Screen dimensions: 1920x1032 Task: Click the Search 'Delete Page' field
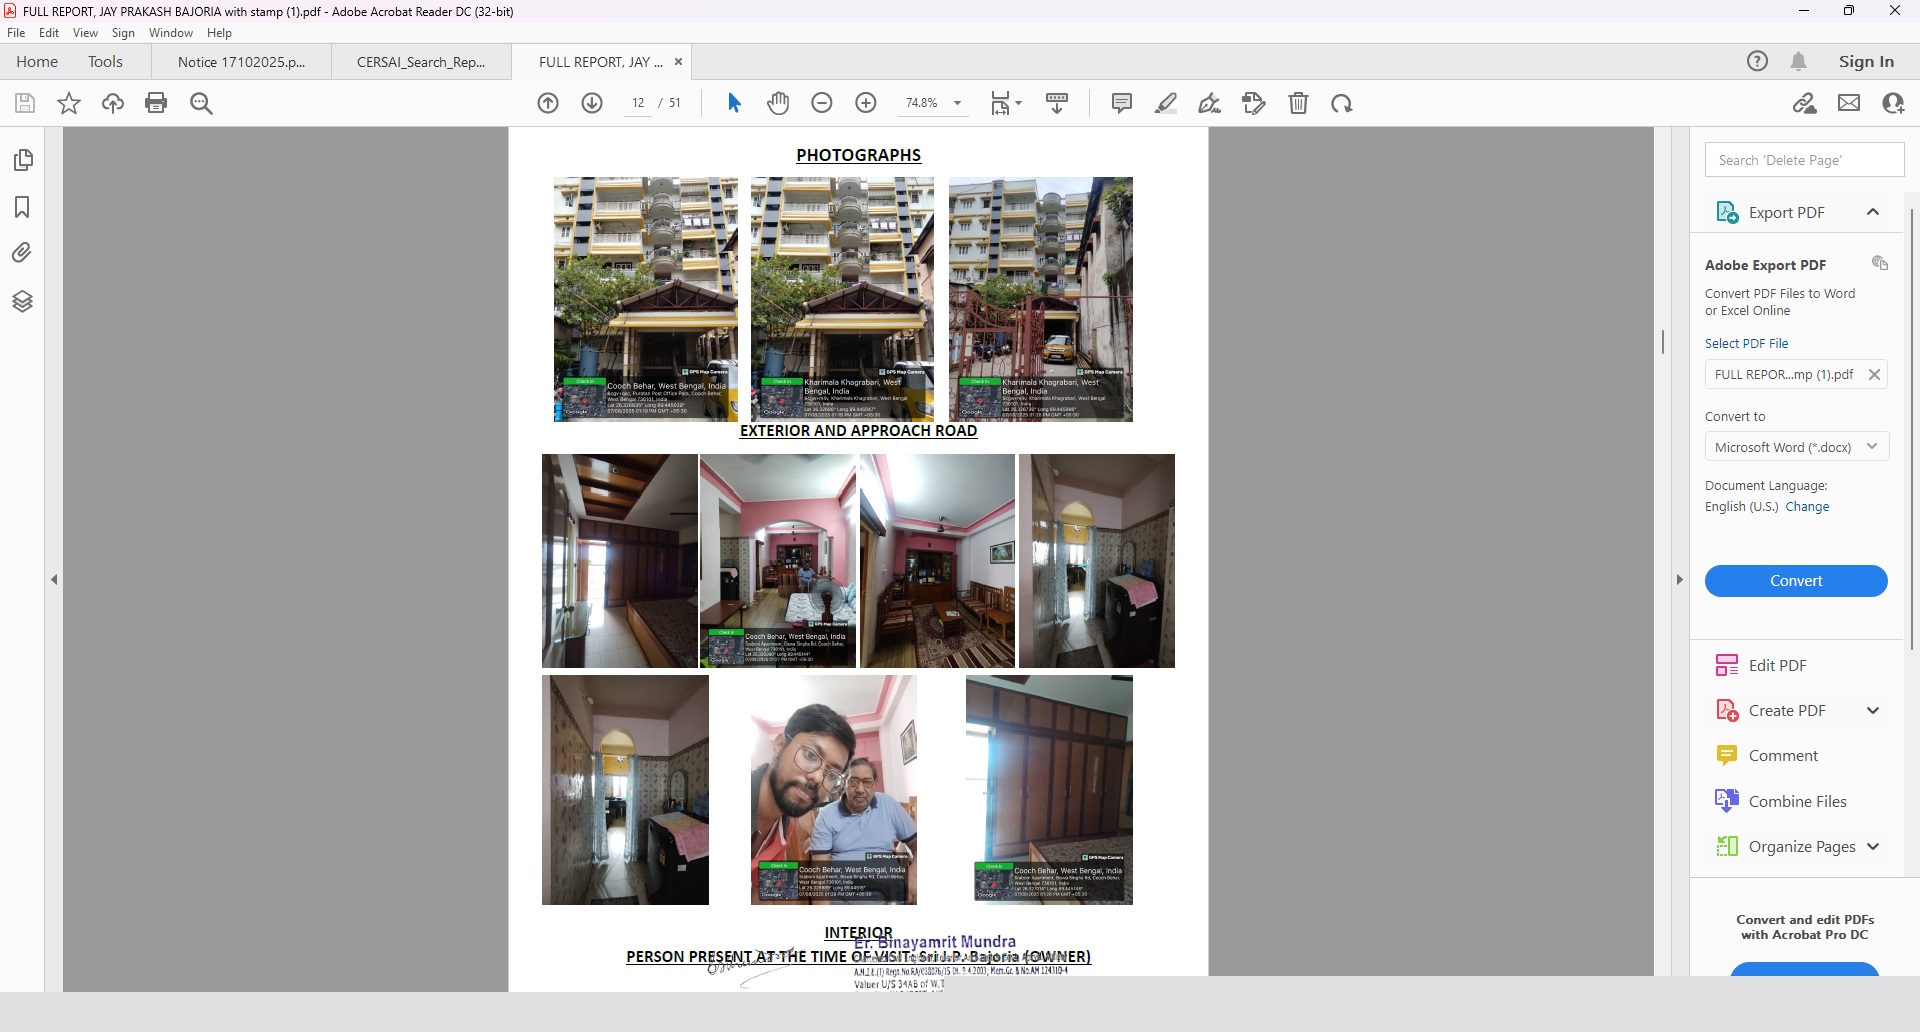pos(1803,160)
